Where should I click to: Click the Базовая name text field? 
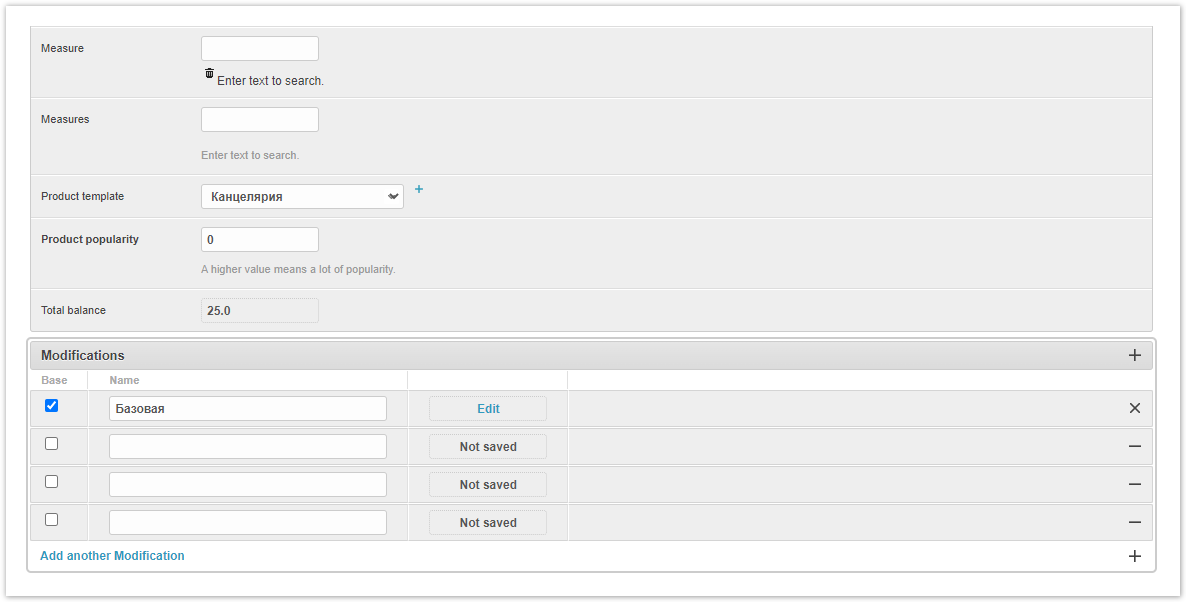248,409
